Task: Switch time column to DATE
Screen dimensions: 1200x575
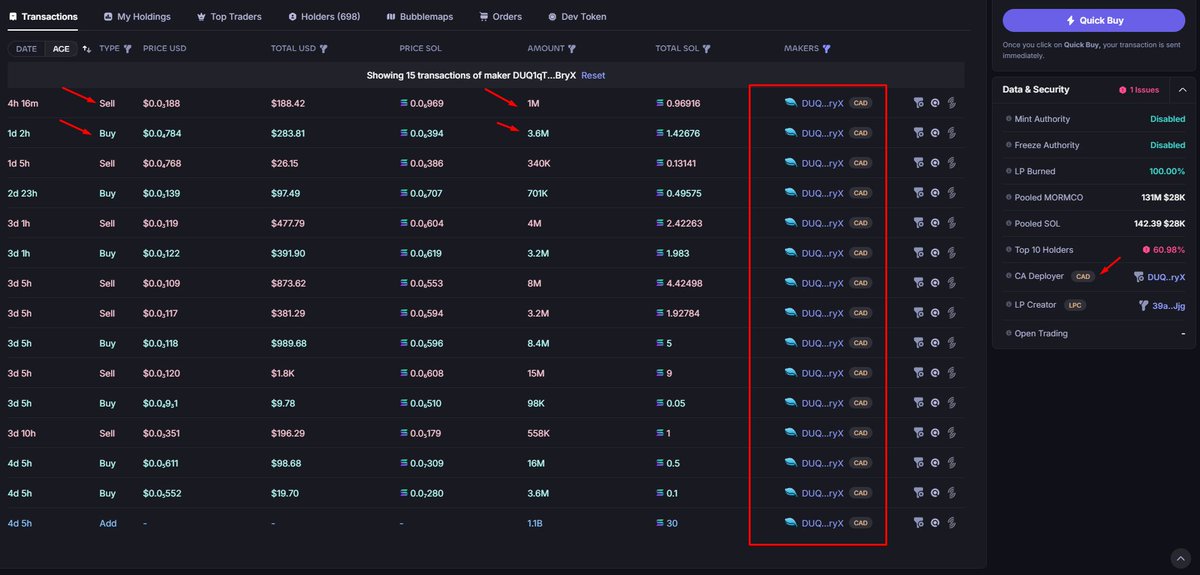Action: coord(26,48)
